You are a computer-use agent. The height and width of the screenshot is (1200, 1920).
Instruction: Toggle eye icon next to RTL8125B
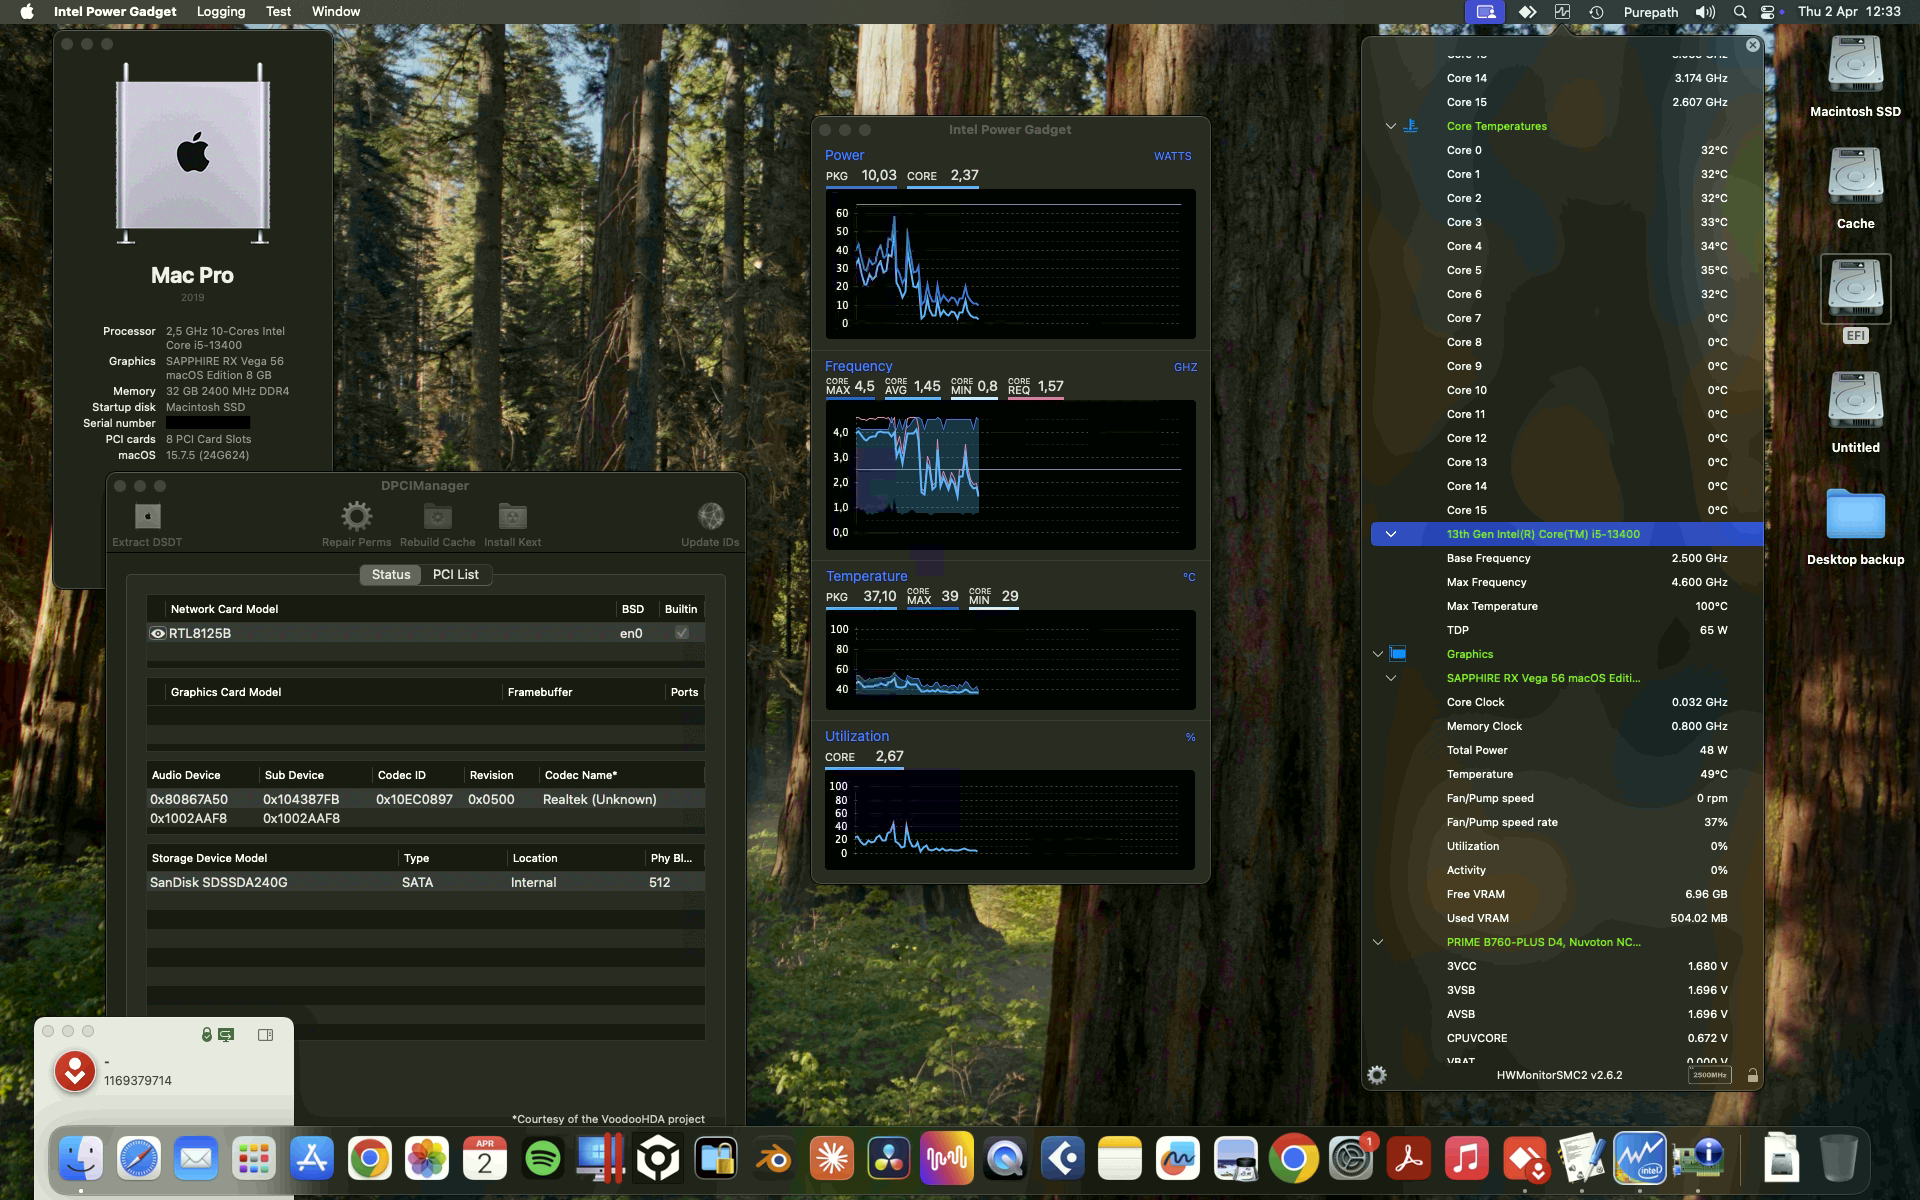tap(157, 633)
